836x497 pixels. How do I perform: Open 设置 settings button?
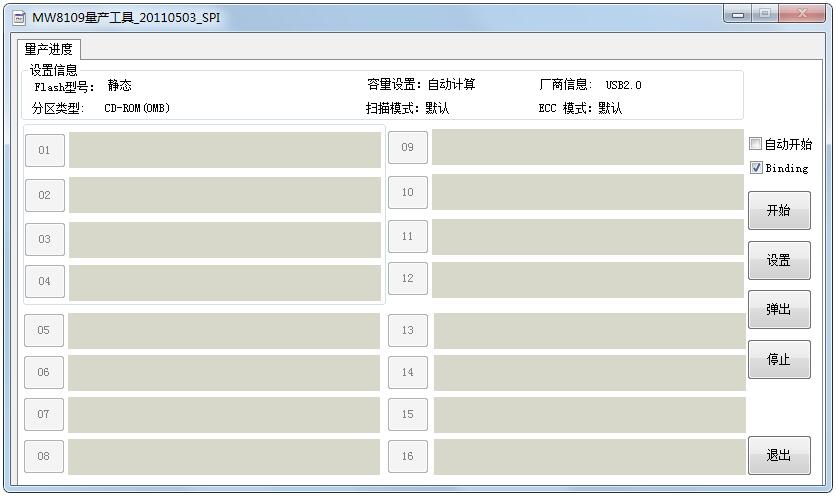tap(779, 261)
